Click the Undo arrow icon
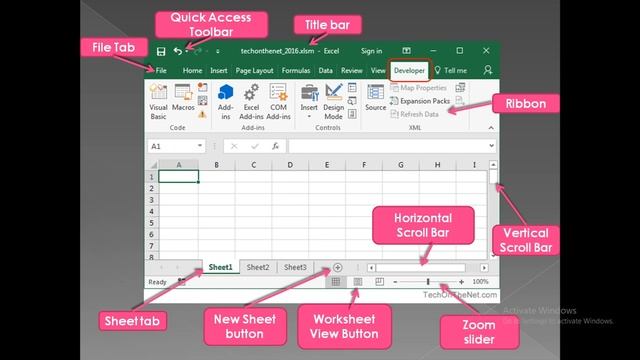Screen dimensions: 640x360 point(178,51)
